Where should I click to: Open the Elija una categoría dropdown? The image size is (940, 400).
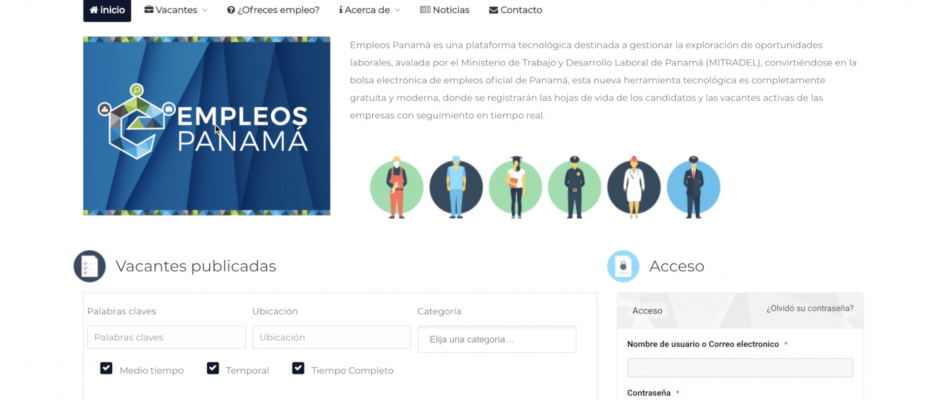tap(497, 339)
